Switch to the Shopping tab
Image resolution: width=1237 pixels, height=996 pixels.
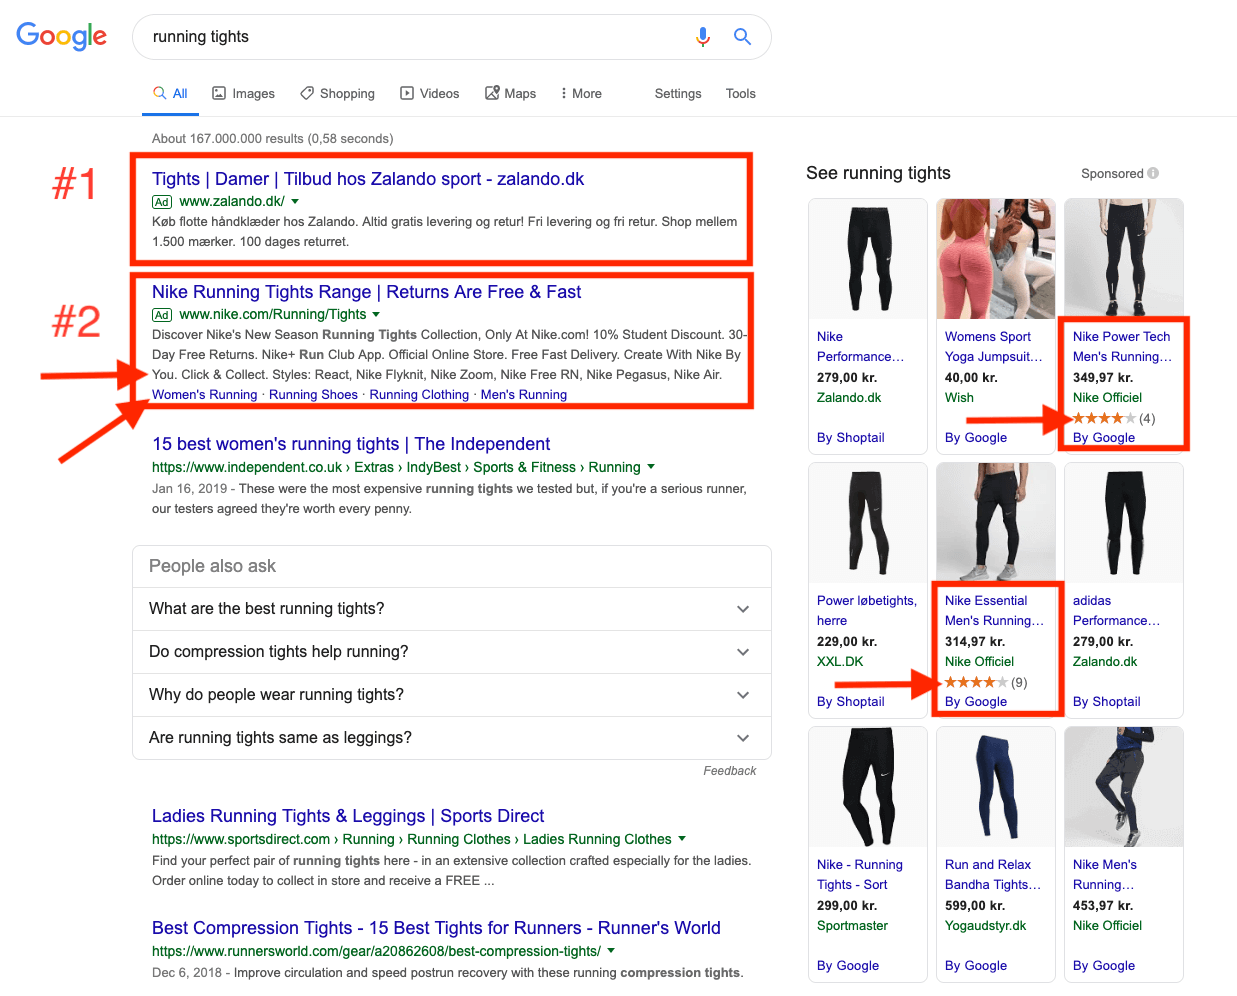point(337,93)
